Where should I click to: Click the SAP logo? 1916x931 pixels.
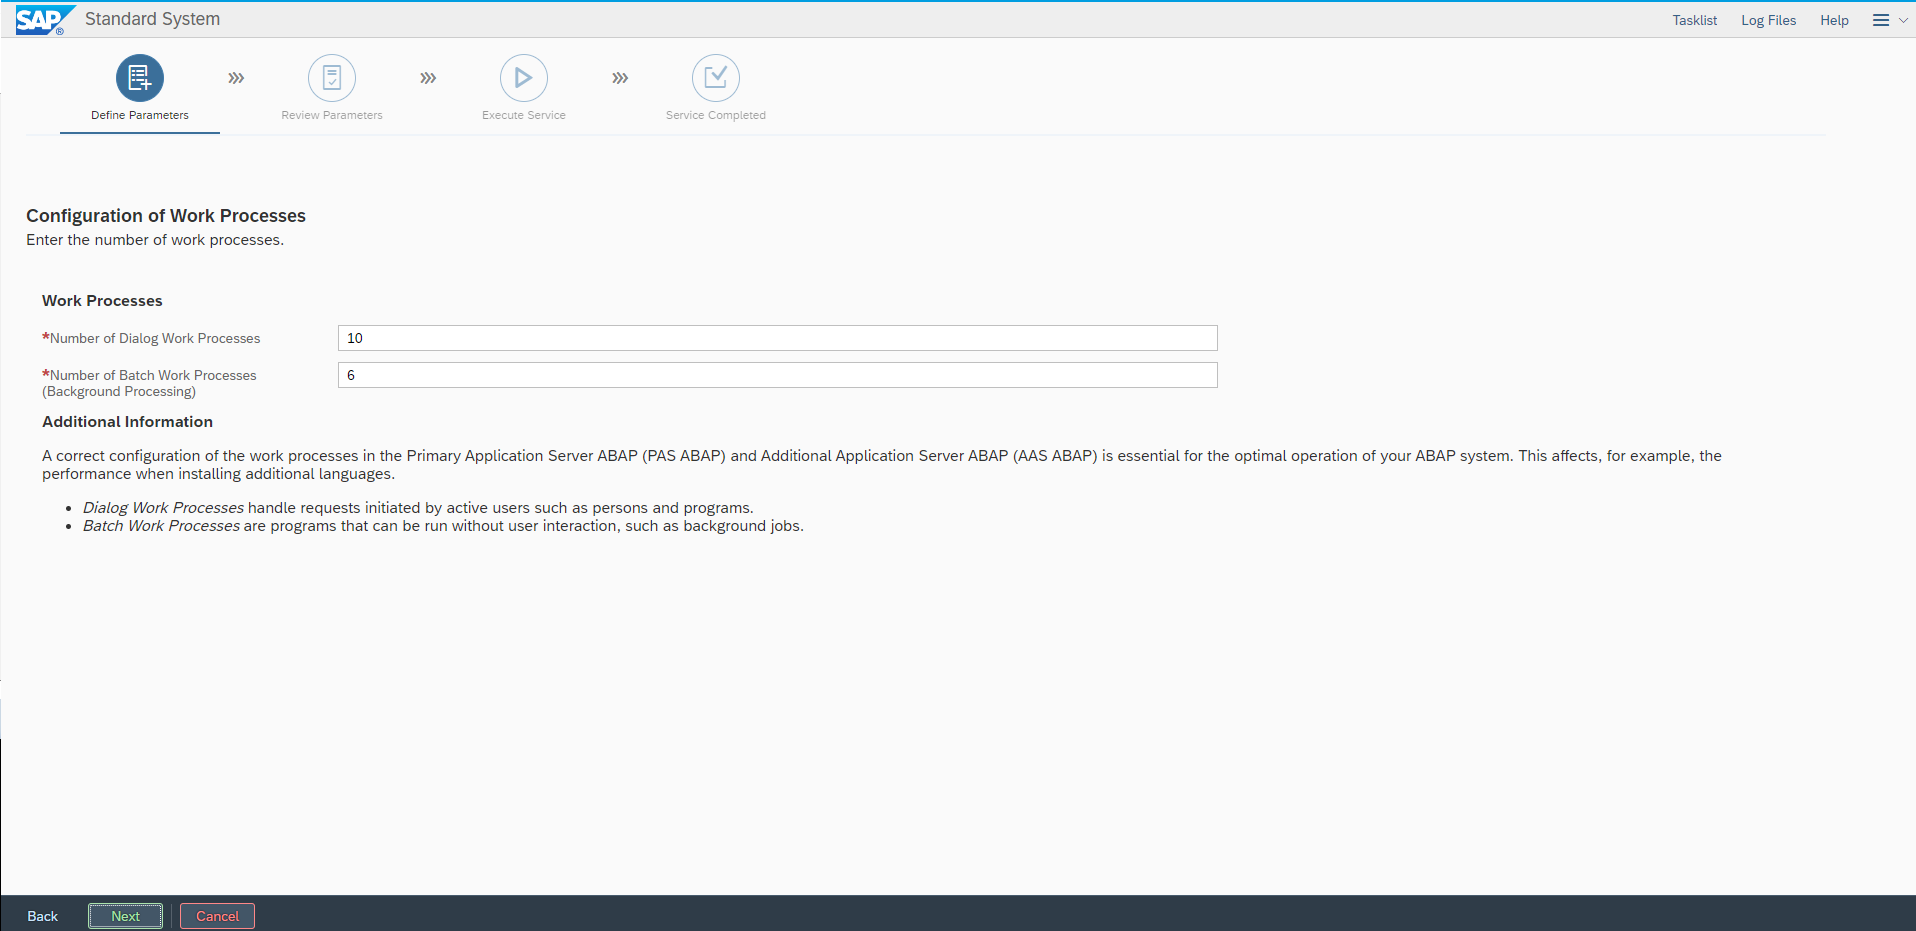(42, 20)
